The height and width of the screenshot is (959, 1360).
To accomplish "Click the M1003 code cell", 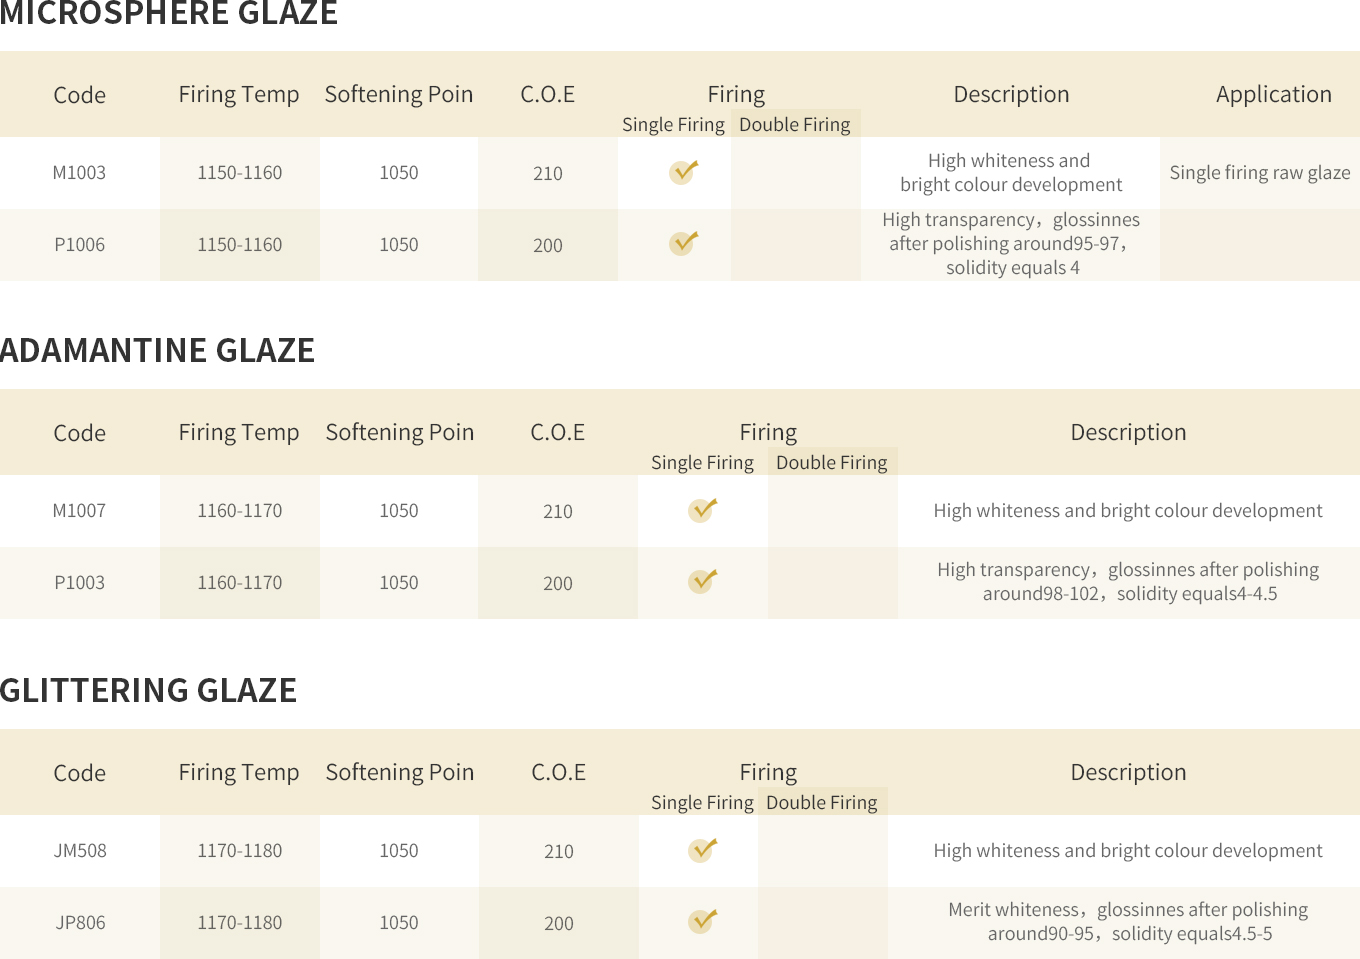I will tap(79, 172).
